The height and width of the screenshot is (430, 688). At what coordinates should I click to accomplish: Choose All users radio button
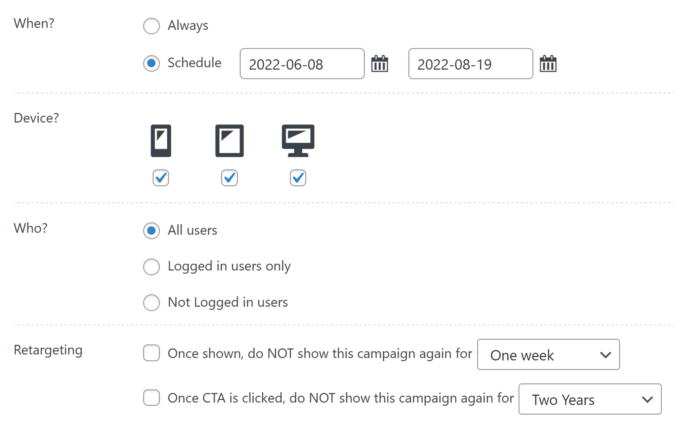(151, 231)
